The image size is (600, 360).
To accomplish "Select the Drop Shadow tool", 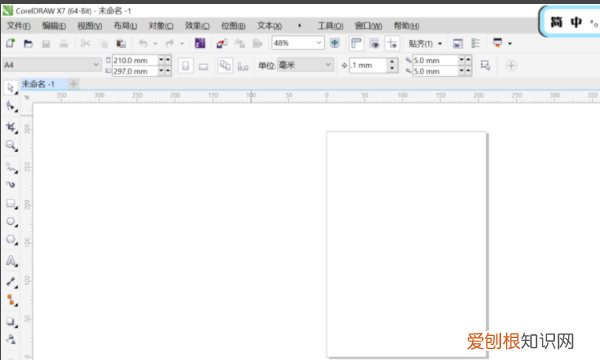I will click(x=11, y=322).
